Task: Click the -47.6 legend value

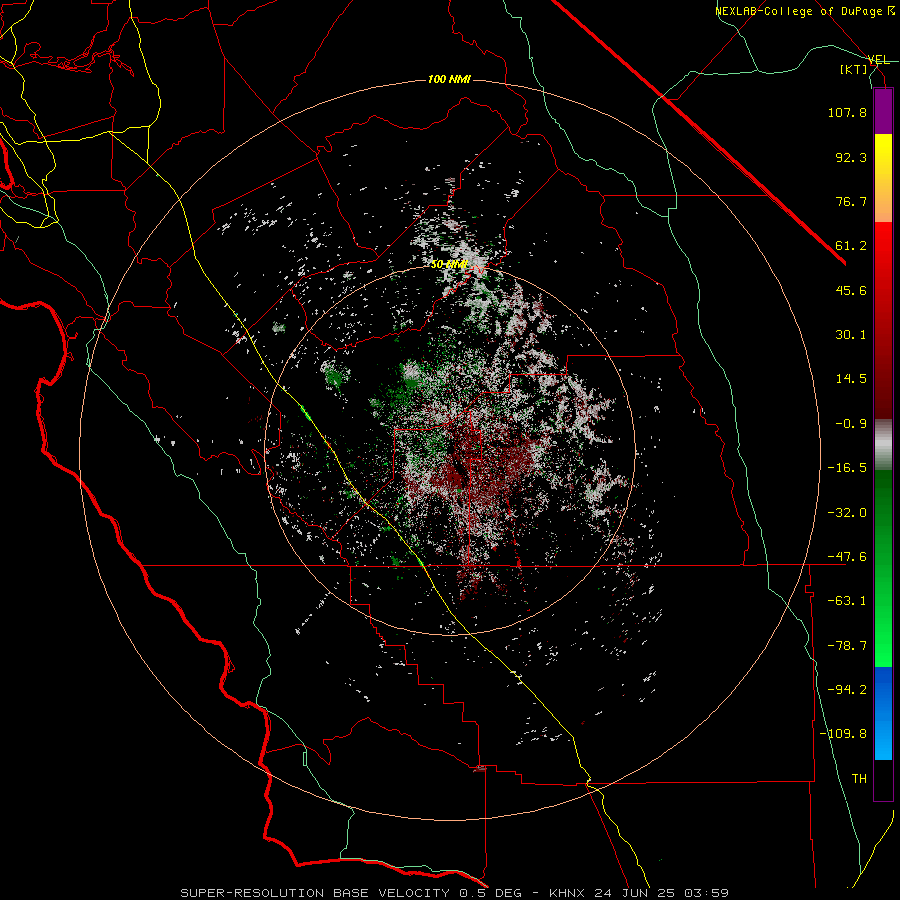Action: 847,557
